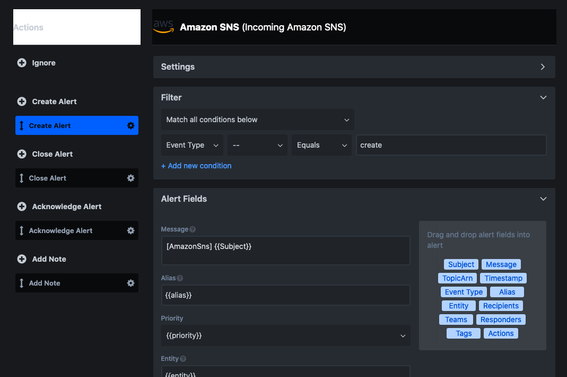Open gear settings on Add Note rule
567x377 pixels.
(131, 283)
